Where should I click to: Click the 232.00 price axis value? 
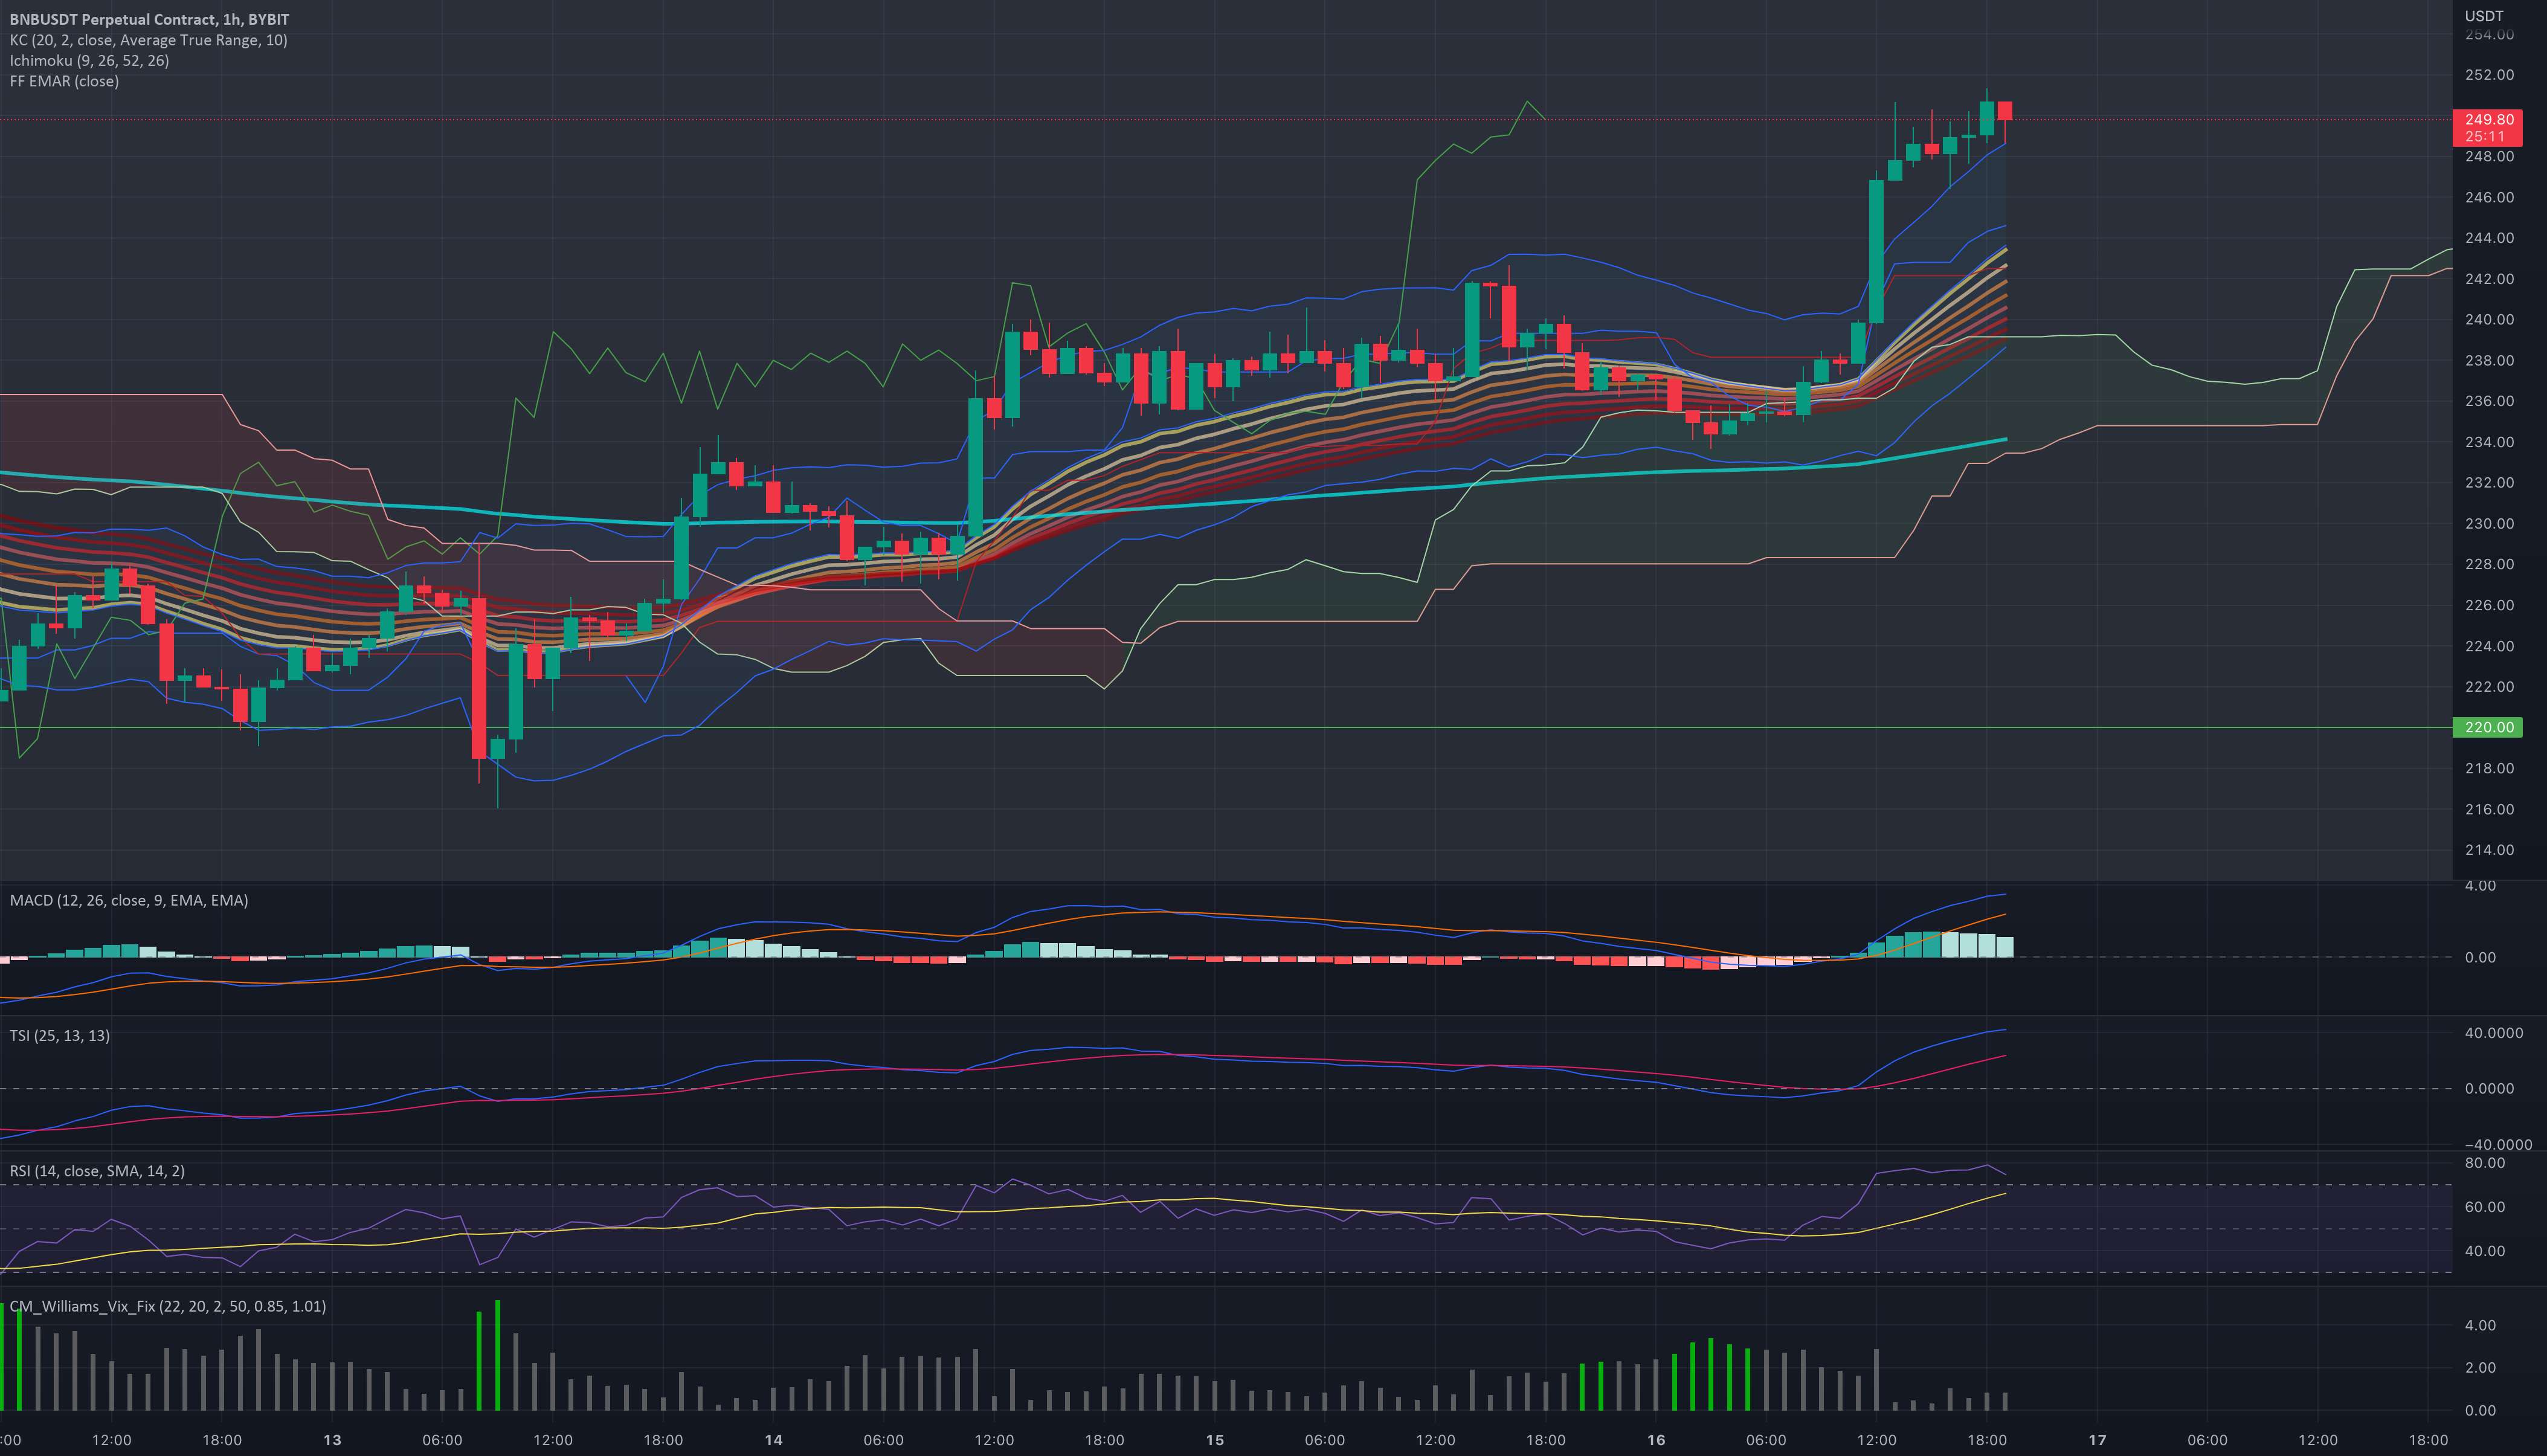point(2489,483)
